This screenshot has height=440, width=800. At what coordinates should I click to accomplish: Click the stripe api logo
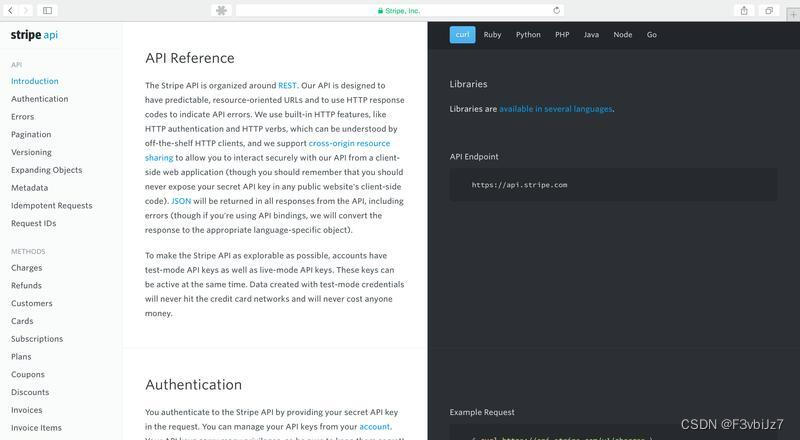[x=34, y=35]
